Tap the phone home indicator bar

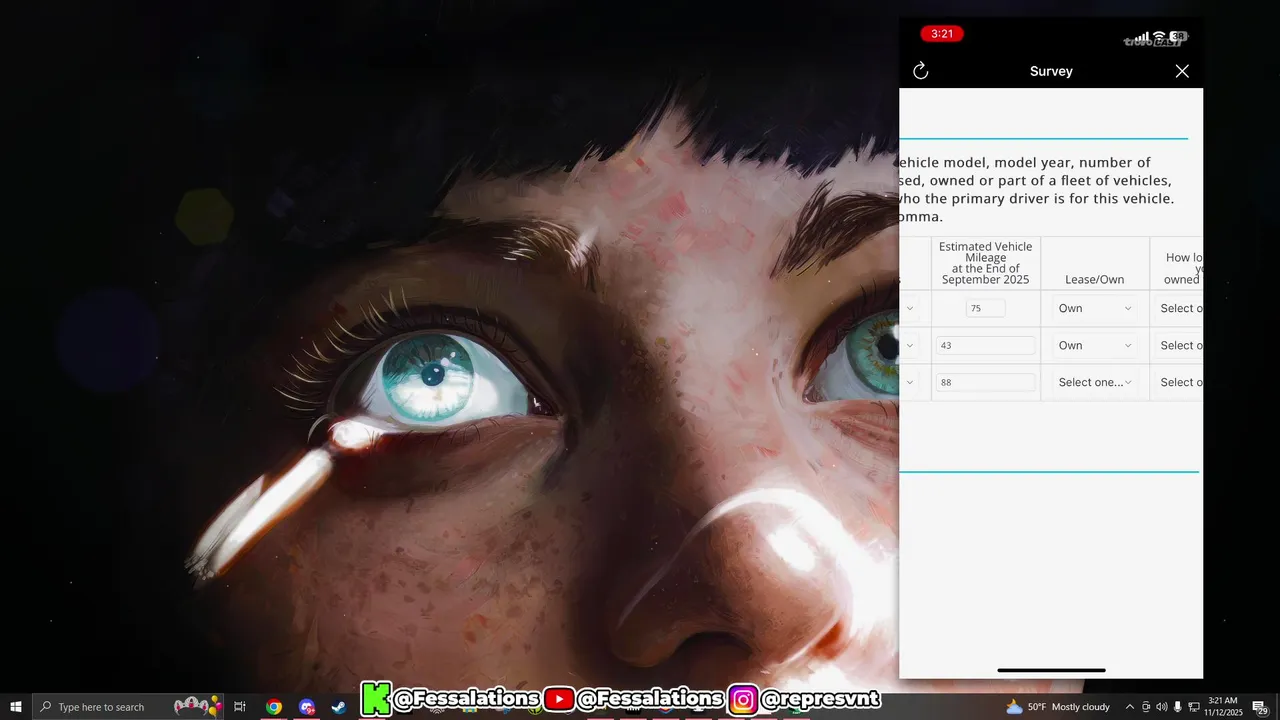(x=1051, y=670)
